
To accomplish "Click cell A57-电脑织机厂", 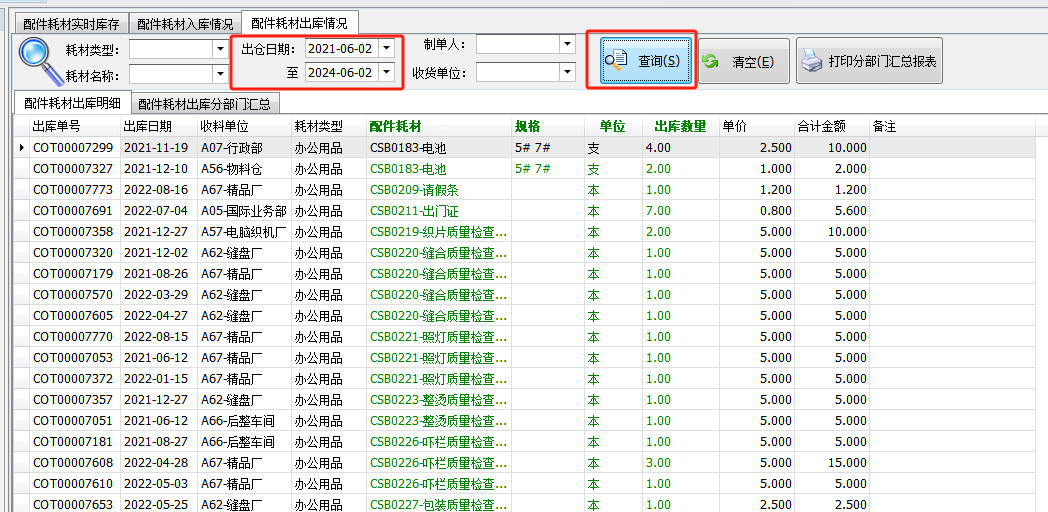I will point(244,232).
